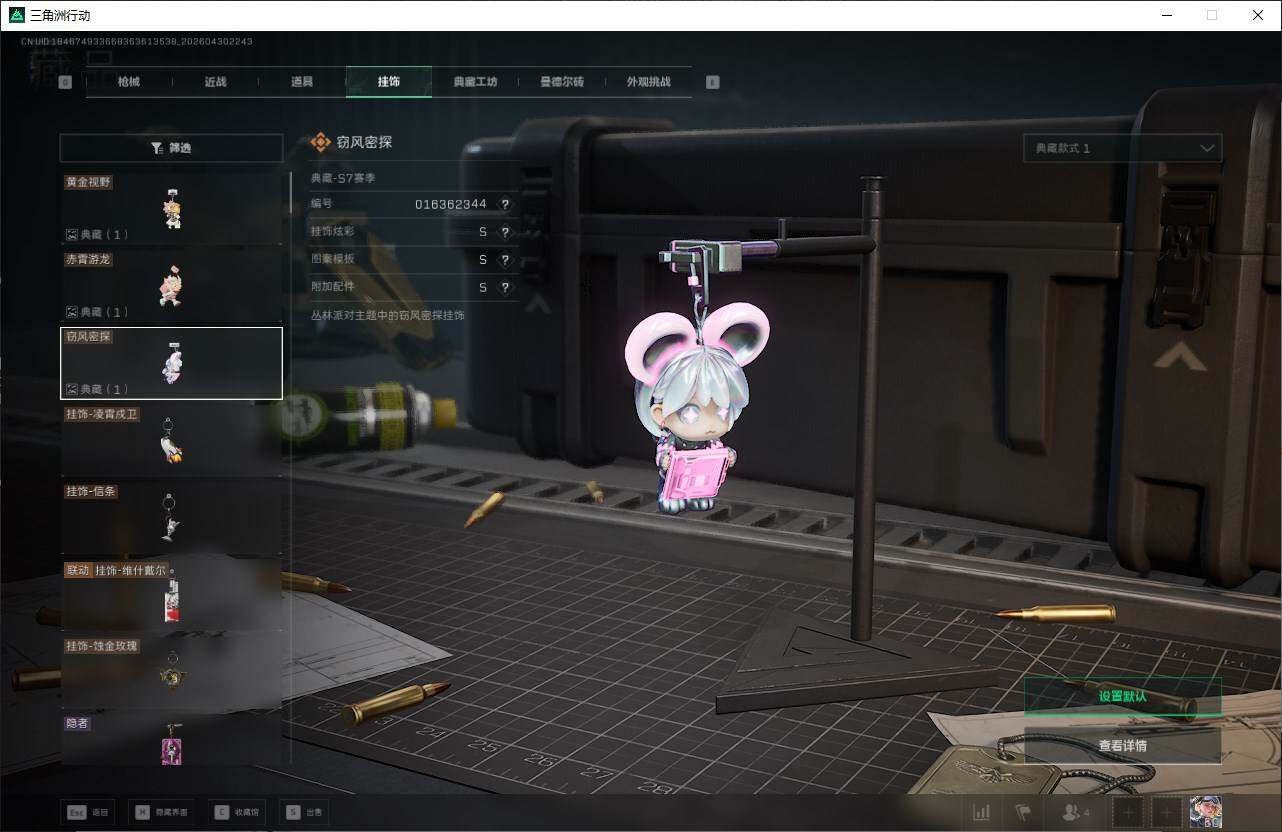Open the 曼德尔砖 tab
The image size is (1282, 832).
click(x=562, y=82)
